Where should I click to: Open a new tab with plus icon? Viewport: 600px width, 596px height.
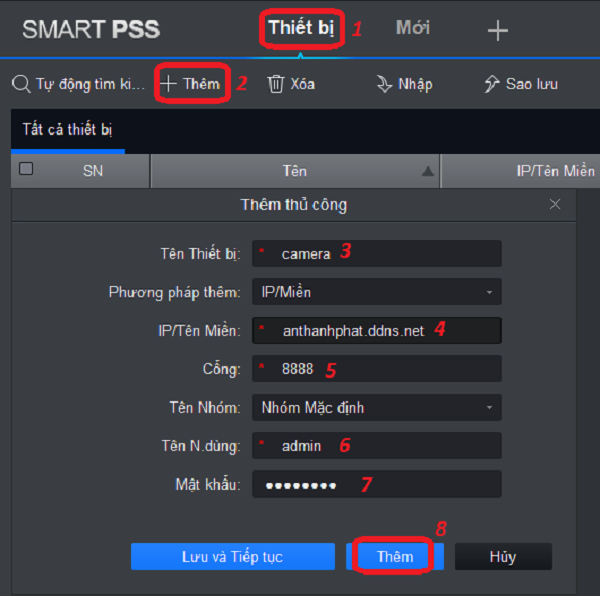tap(497, 31)
